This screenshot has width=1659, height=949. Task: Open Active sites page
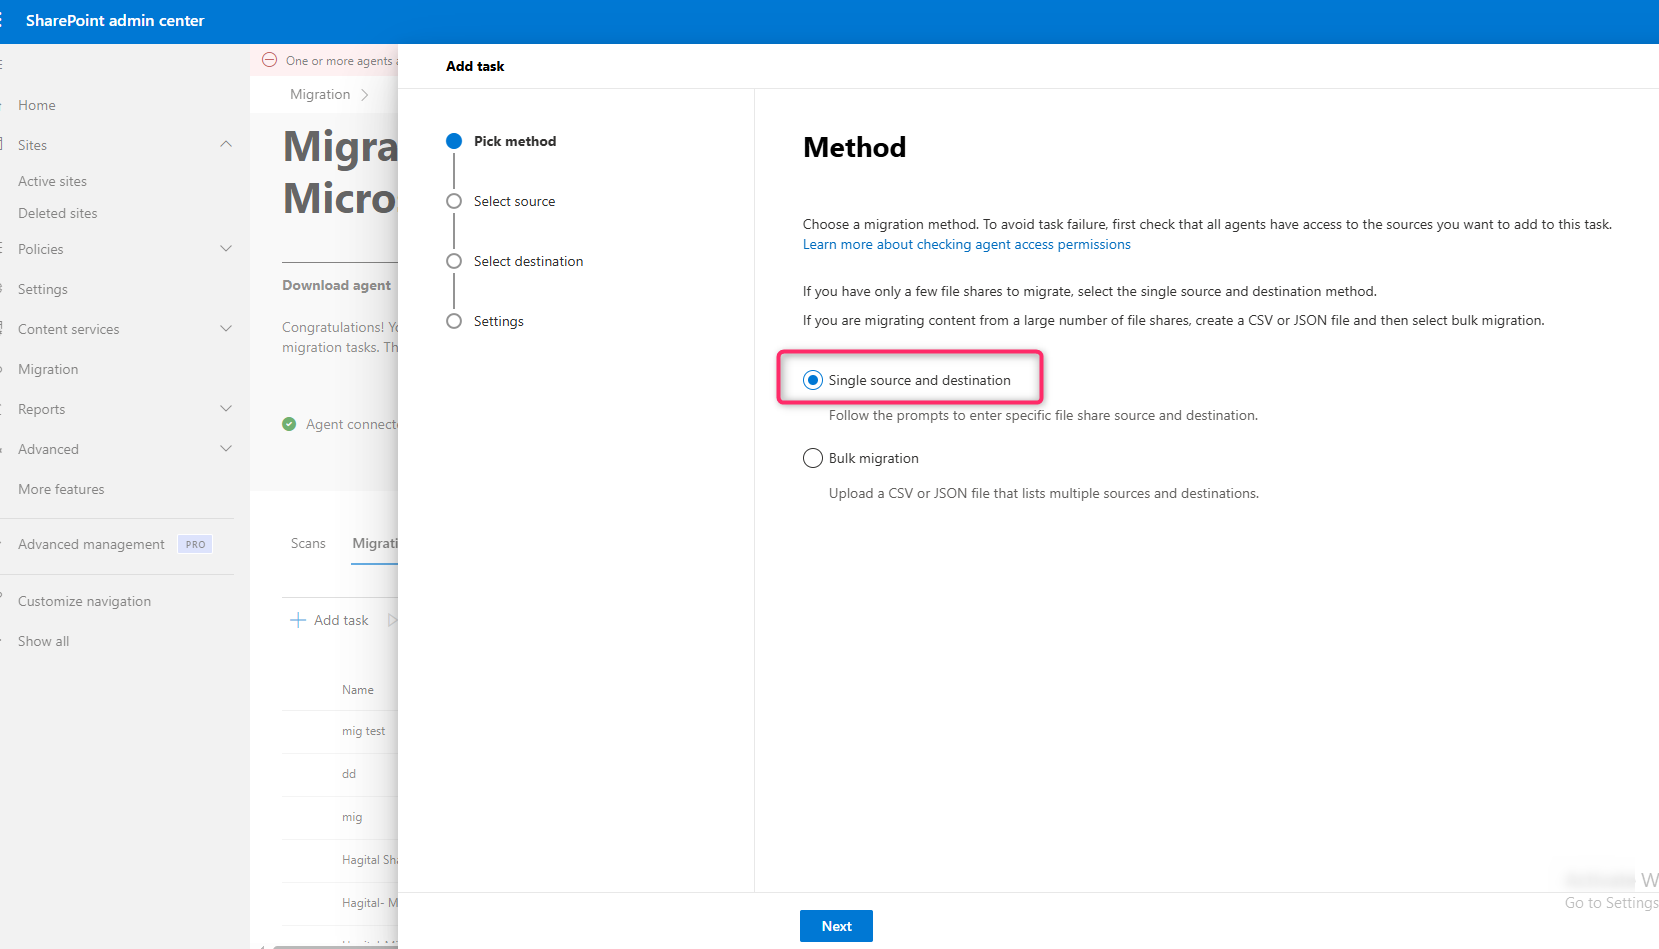tap(52, 181)
